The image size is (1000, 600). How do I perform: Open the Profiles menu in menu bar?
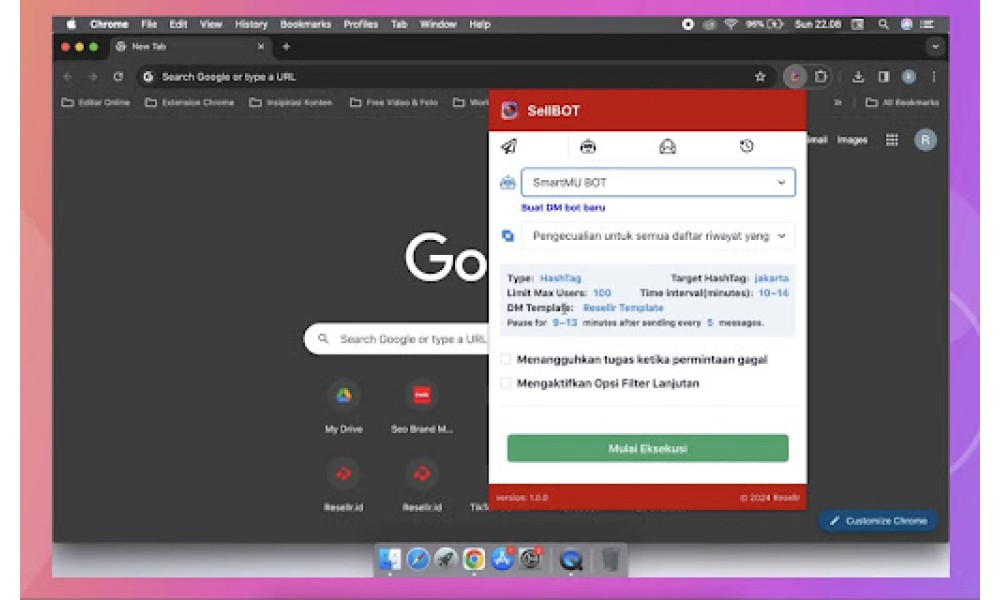tap(361, 24)
